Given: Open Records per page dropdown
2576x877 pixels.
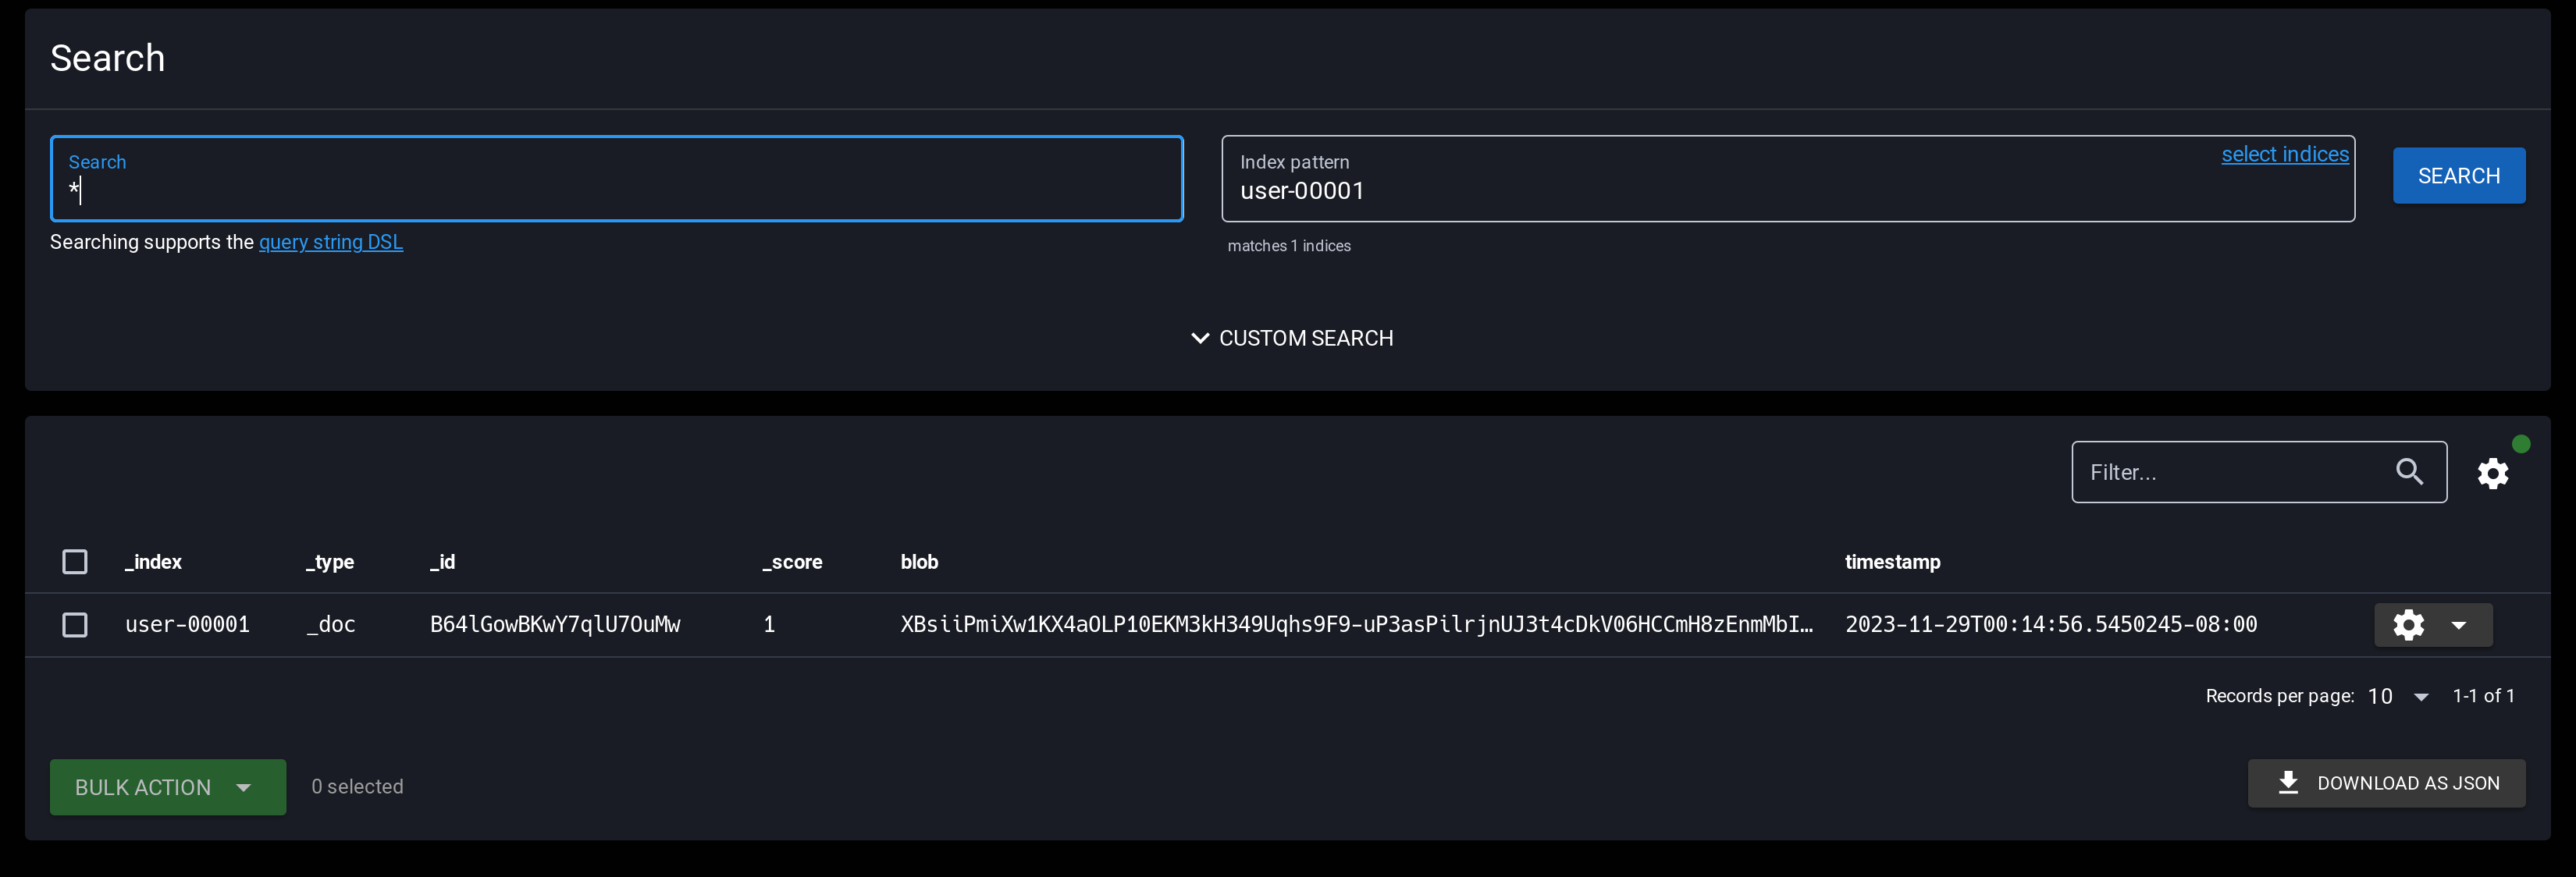Looking at the screenshot, I should [2397, 696].
